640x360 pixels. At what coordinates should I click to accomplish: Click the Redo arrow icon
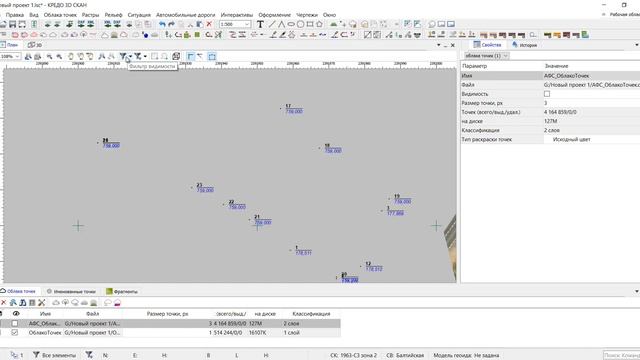coord(171,24)
